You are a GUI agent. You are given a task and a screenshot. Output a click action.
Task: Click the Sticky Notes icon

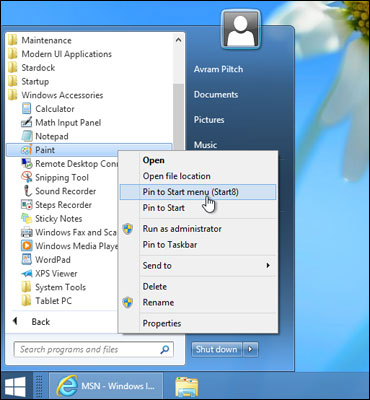(26, 219)
